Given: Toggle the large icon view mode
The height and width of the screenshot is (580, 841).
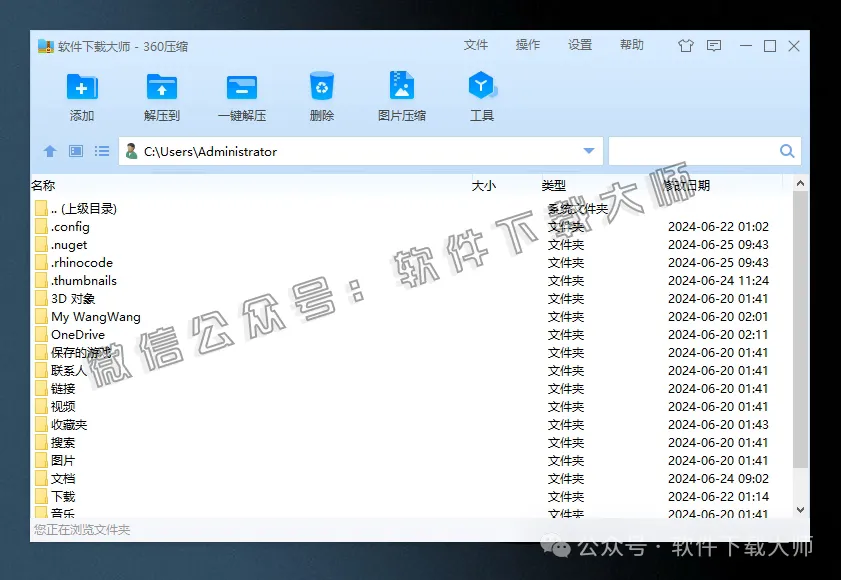Looking at the screenshot, I should pos(75,151).
